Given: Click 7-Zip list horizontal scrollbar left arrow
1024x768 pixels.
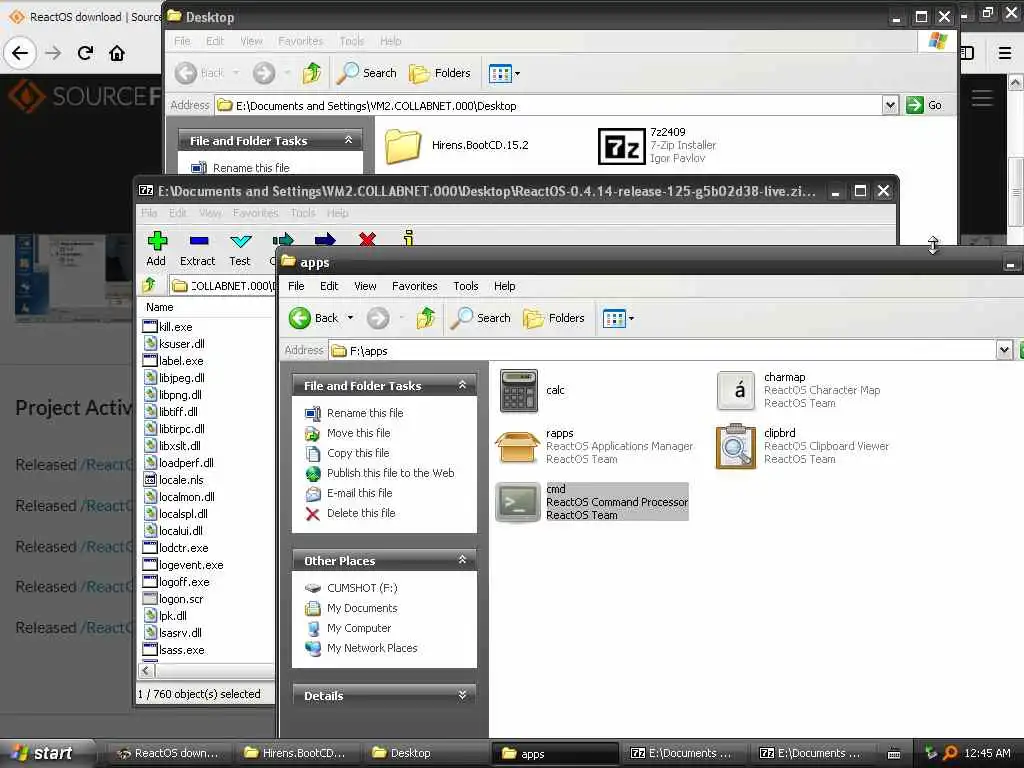Looking at the screenshot, I should click(x=146, y=671).
